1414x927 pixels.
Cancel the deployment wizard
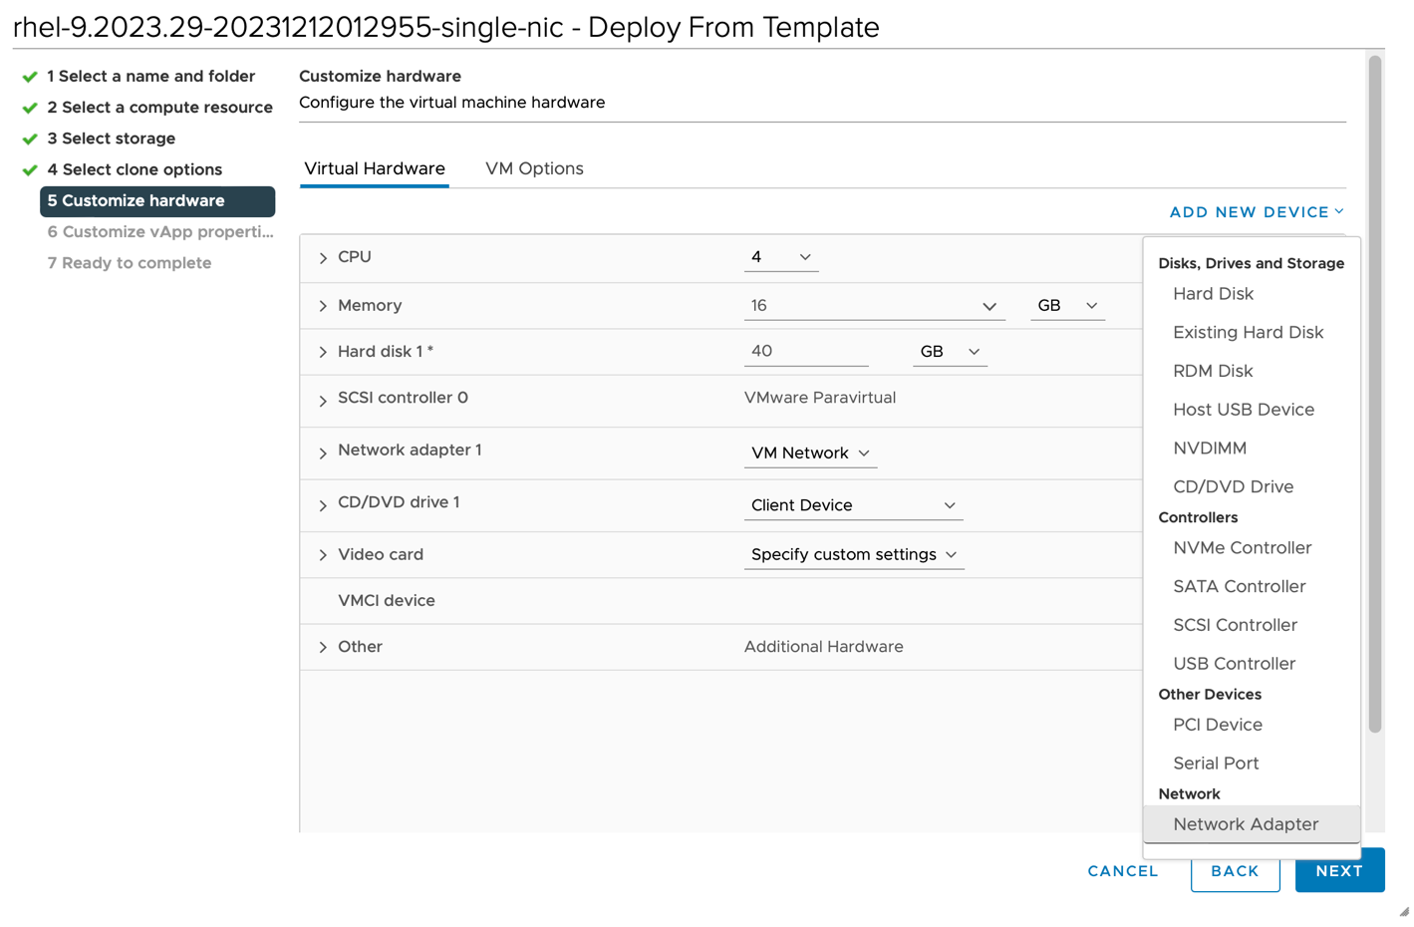click(x=1122, y=870)
